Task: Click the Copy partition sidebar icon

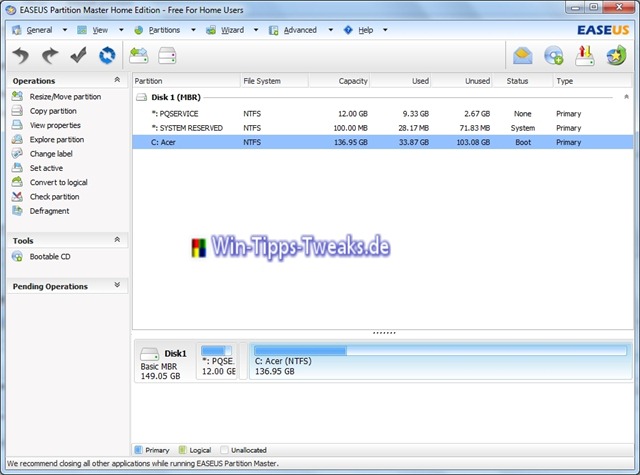Action: click(x=17, y=111)
